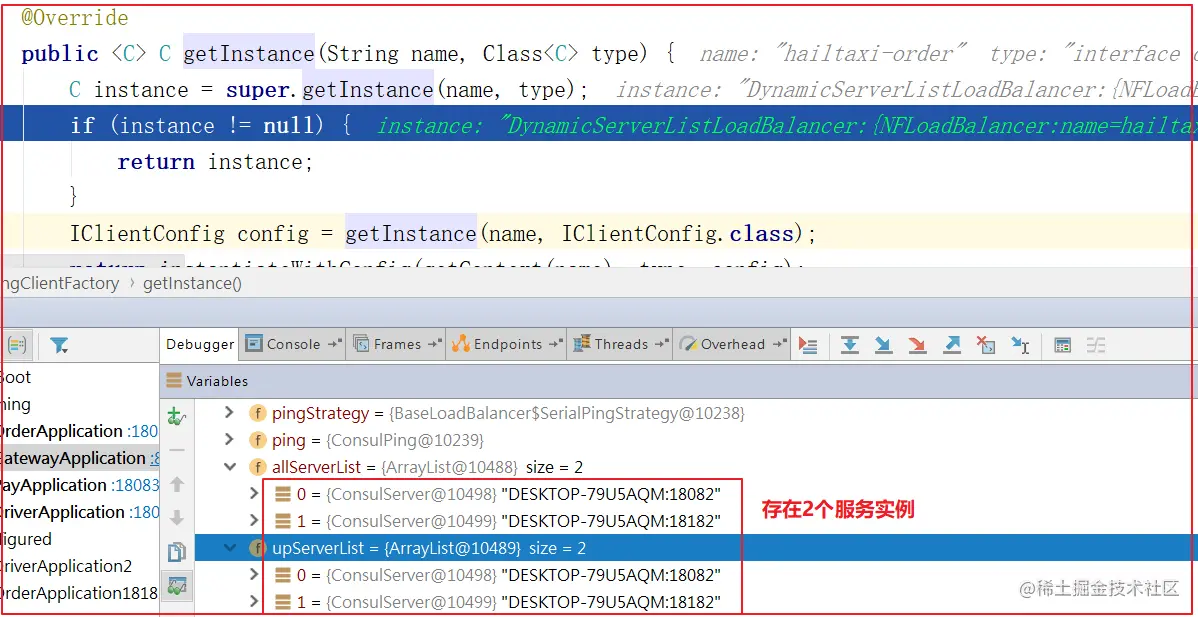Click the blue filter funnel icon
The height and width of the screenshot is (617, 1198).
click(x=59, y=346)
